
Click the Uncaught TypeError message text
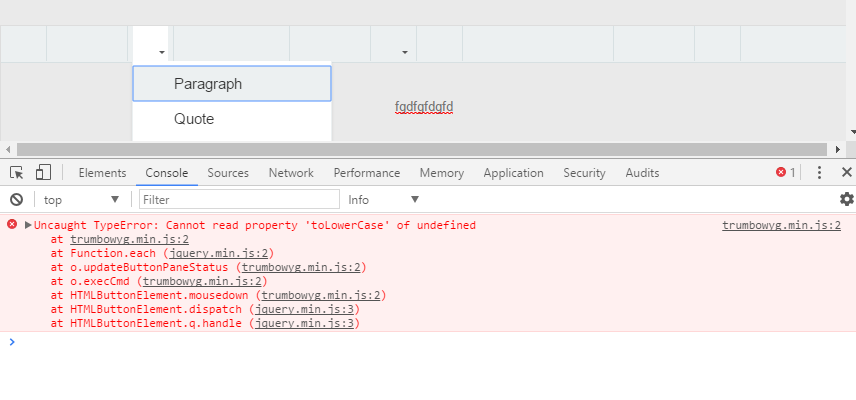click(x=255, y=225)
